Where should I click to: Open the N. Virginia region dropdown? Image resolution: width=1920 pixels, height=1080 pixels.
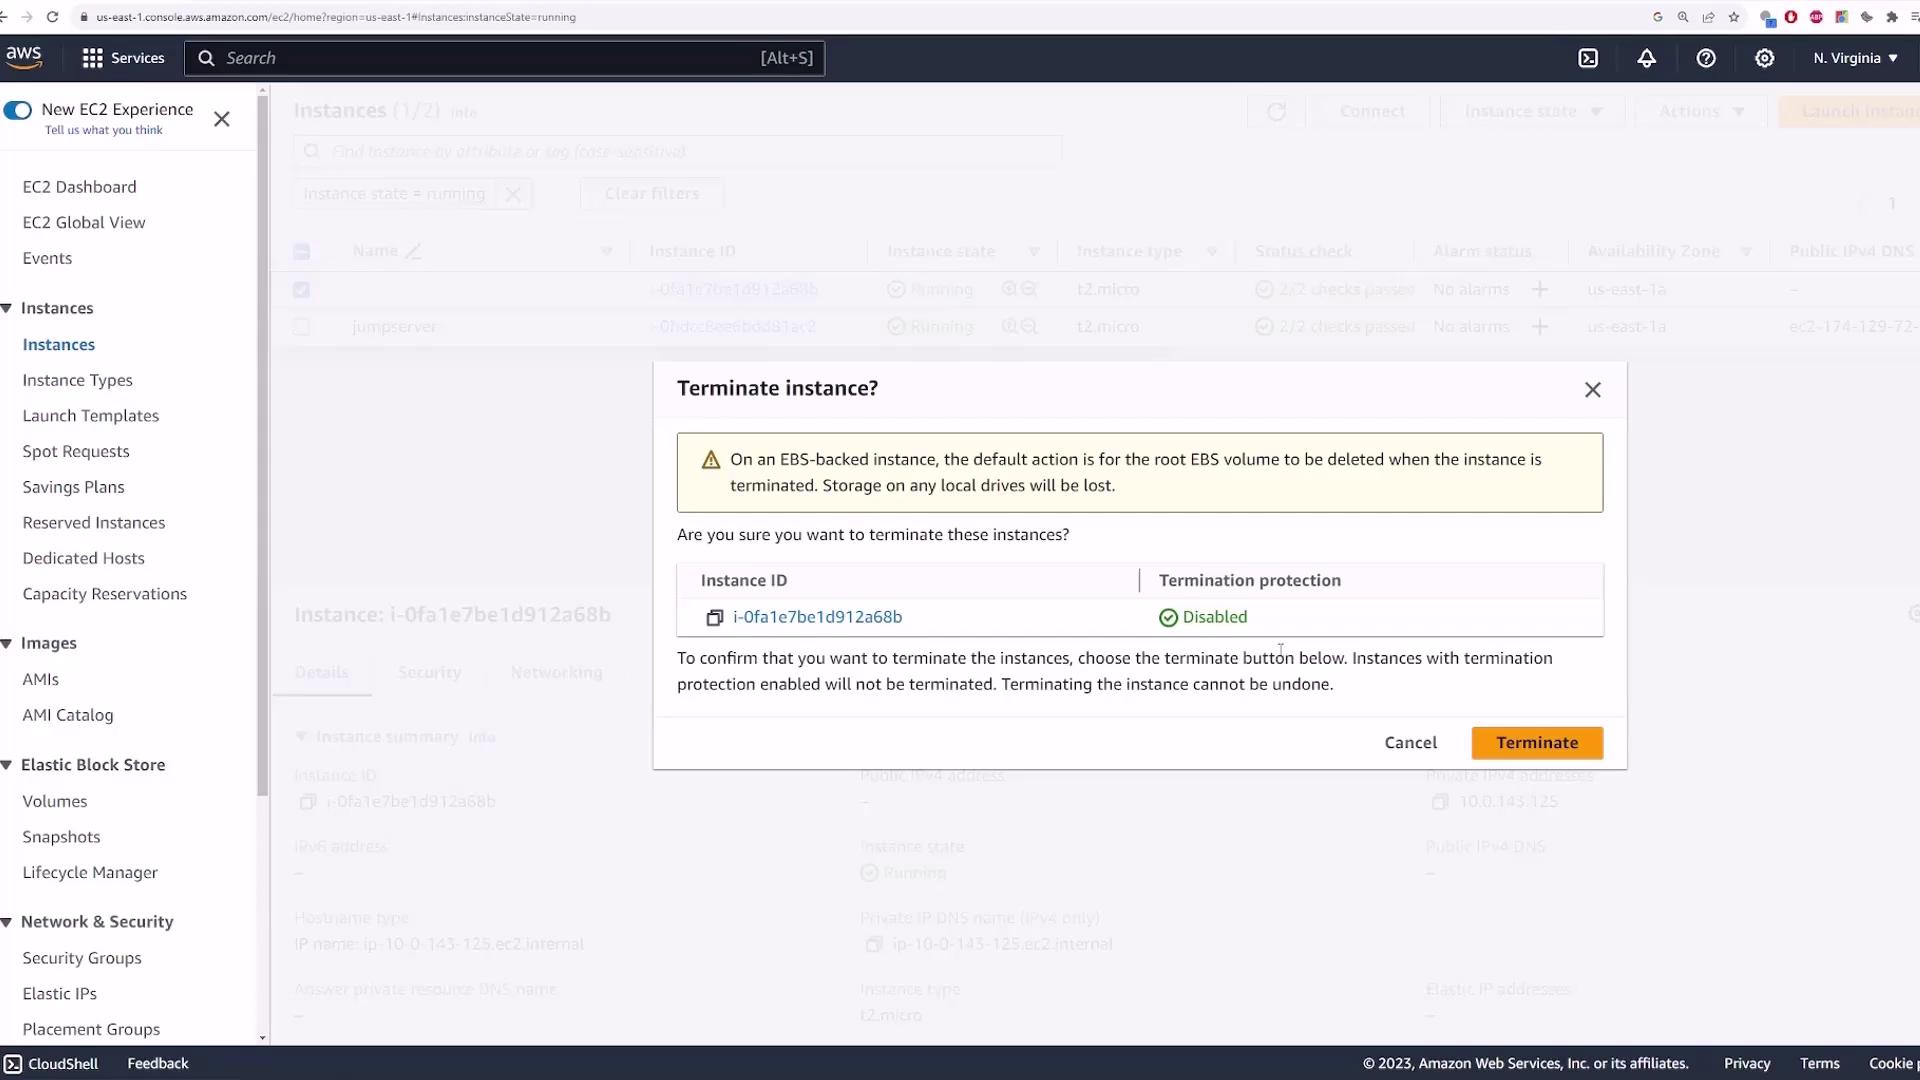point(1855,58)
